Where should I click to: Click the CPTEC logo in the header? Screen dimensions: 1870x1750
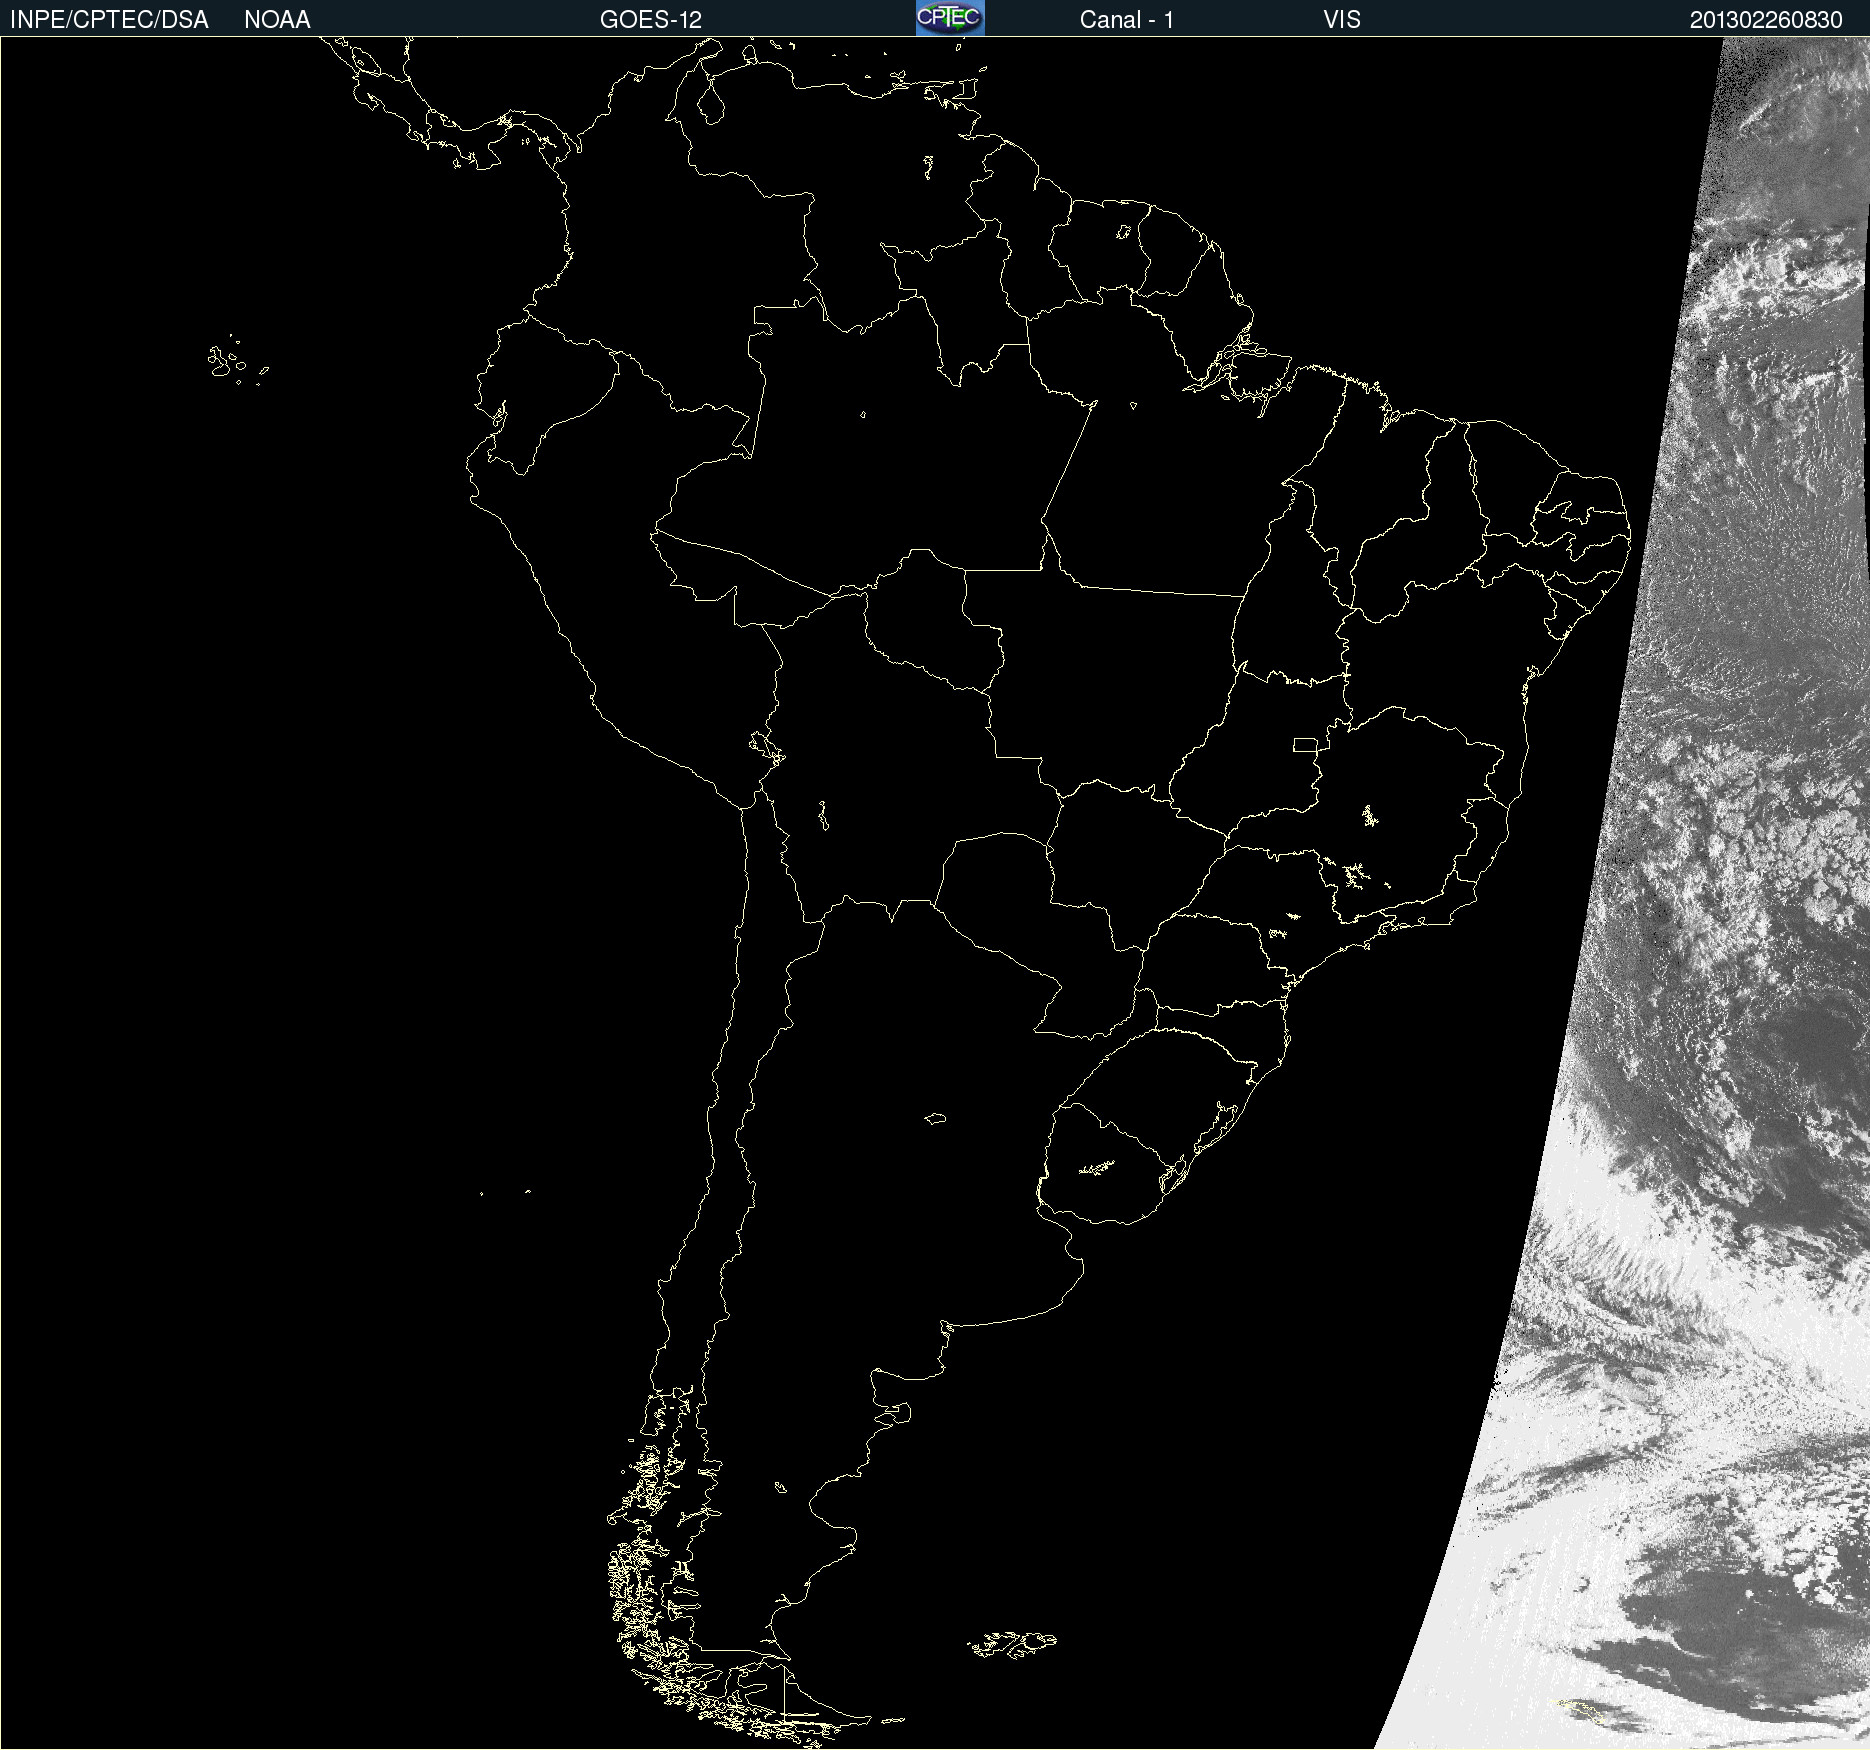coord(950,18)
